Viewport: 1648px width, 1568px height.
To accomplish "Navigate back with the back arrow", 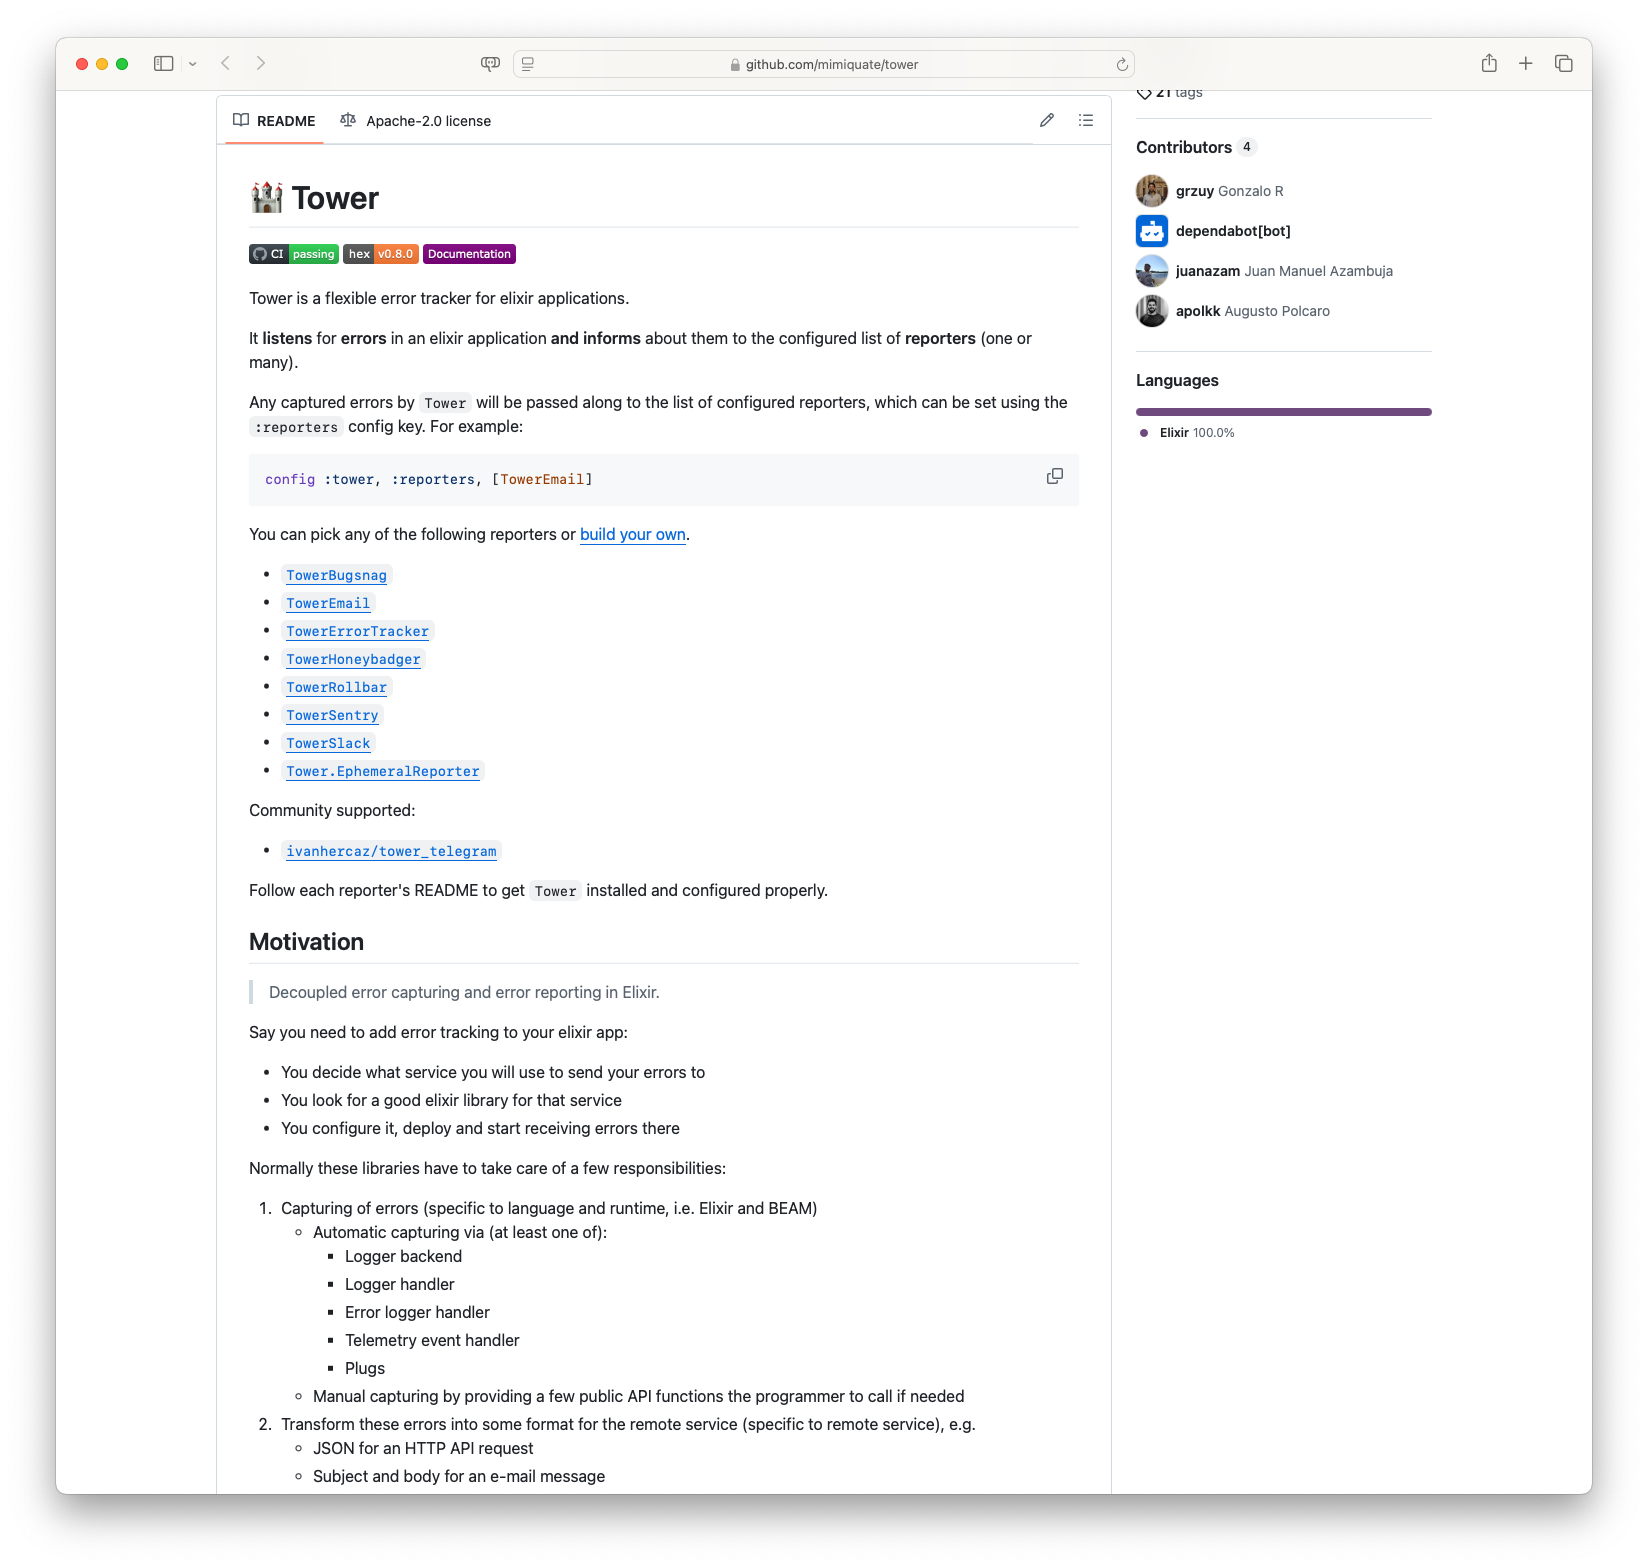I will pos(225,63).
